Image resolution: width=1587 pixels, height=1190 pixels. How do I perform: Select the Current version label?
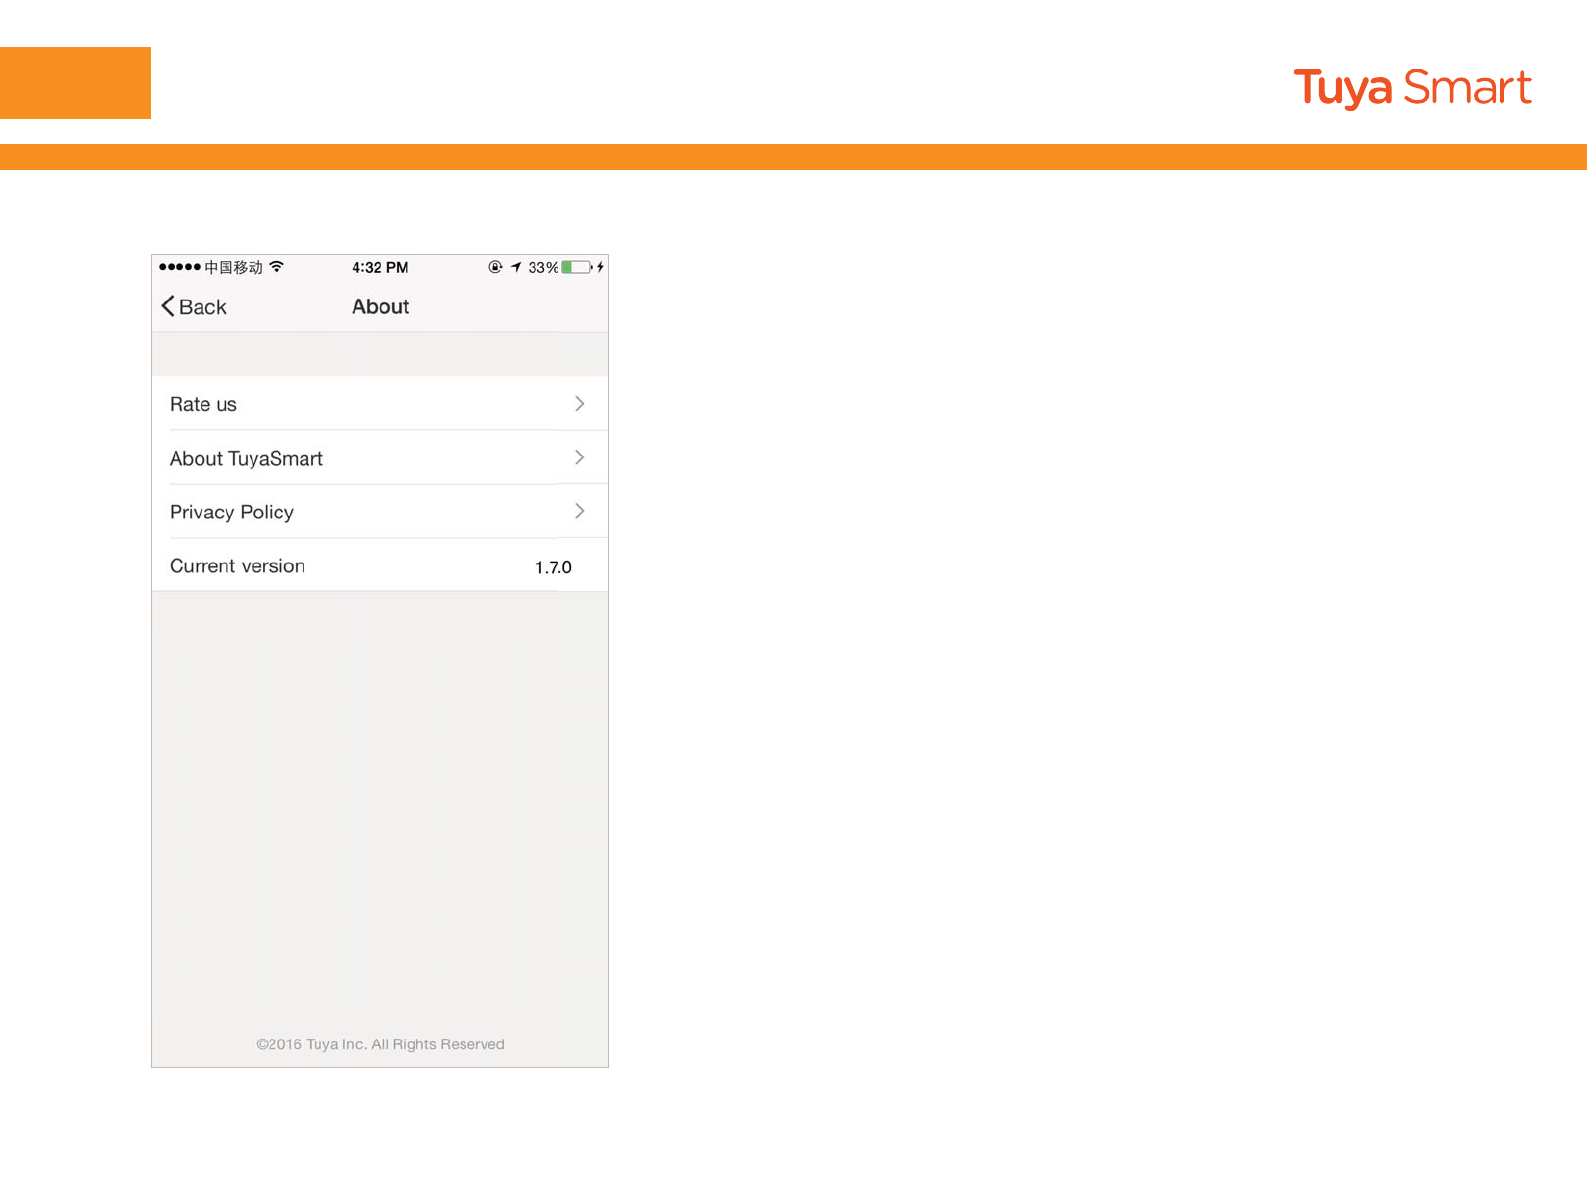pos(237,566)
